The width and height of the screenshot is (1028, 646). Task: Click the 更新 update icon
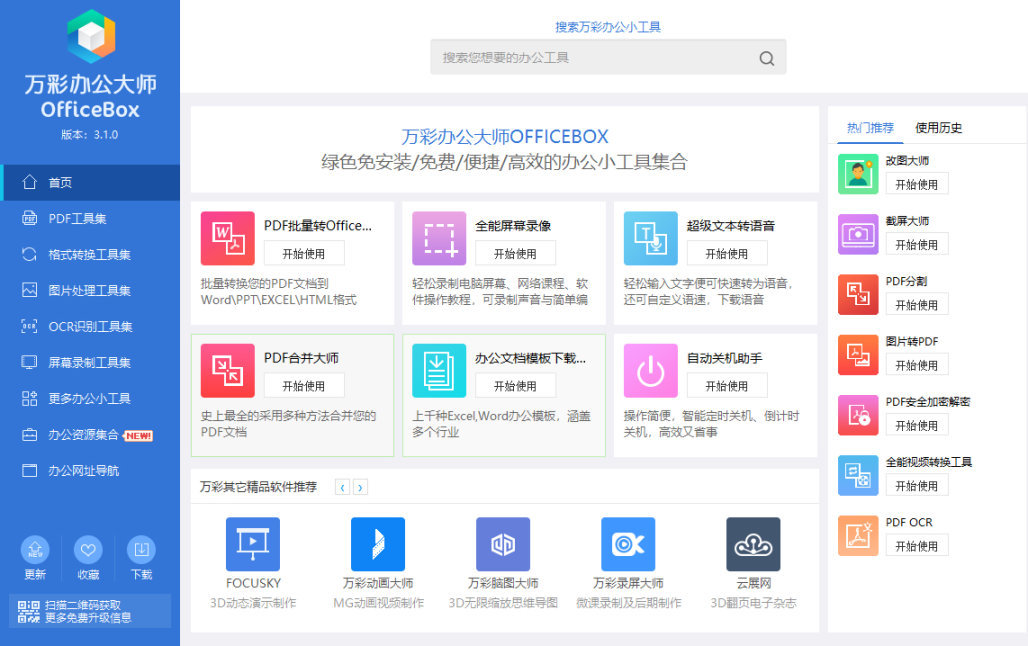(x=35, y=550)
